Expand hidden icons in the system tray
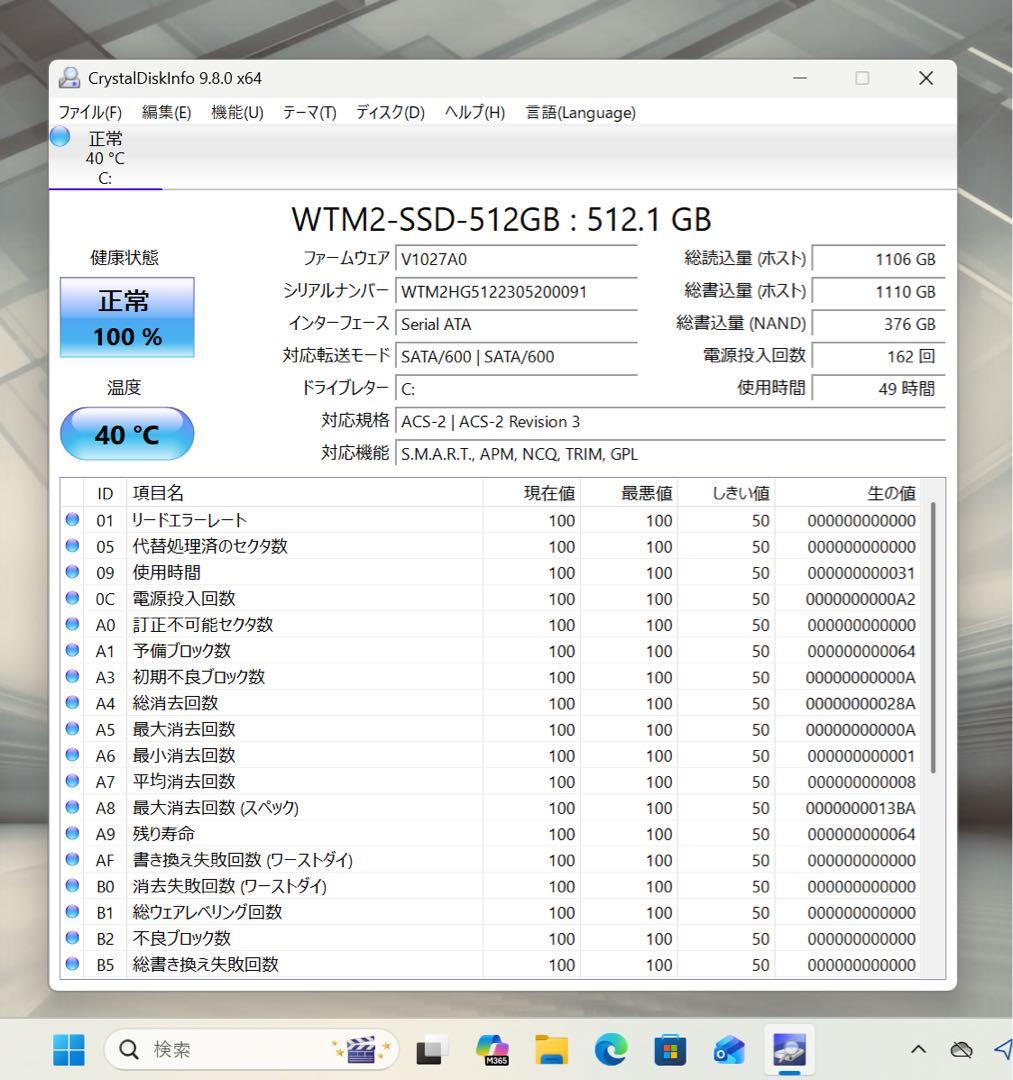Image resolution: width=1013 pixels, height=1080 pixels. coord(918,1049)
